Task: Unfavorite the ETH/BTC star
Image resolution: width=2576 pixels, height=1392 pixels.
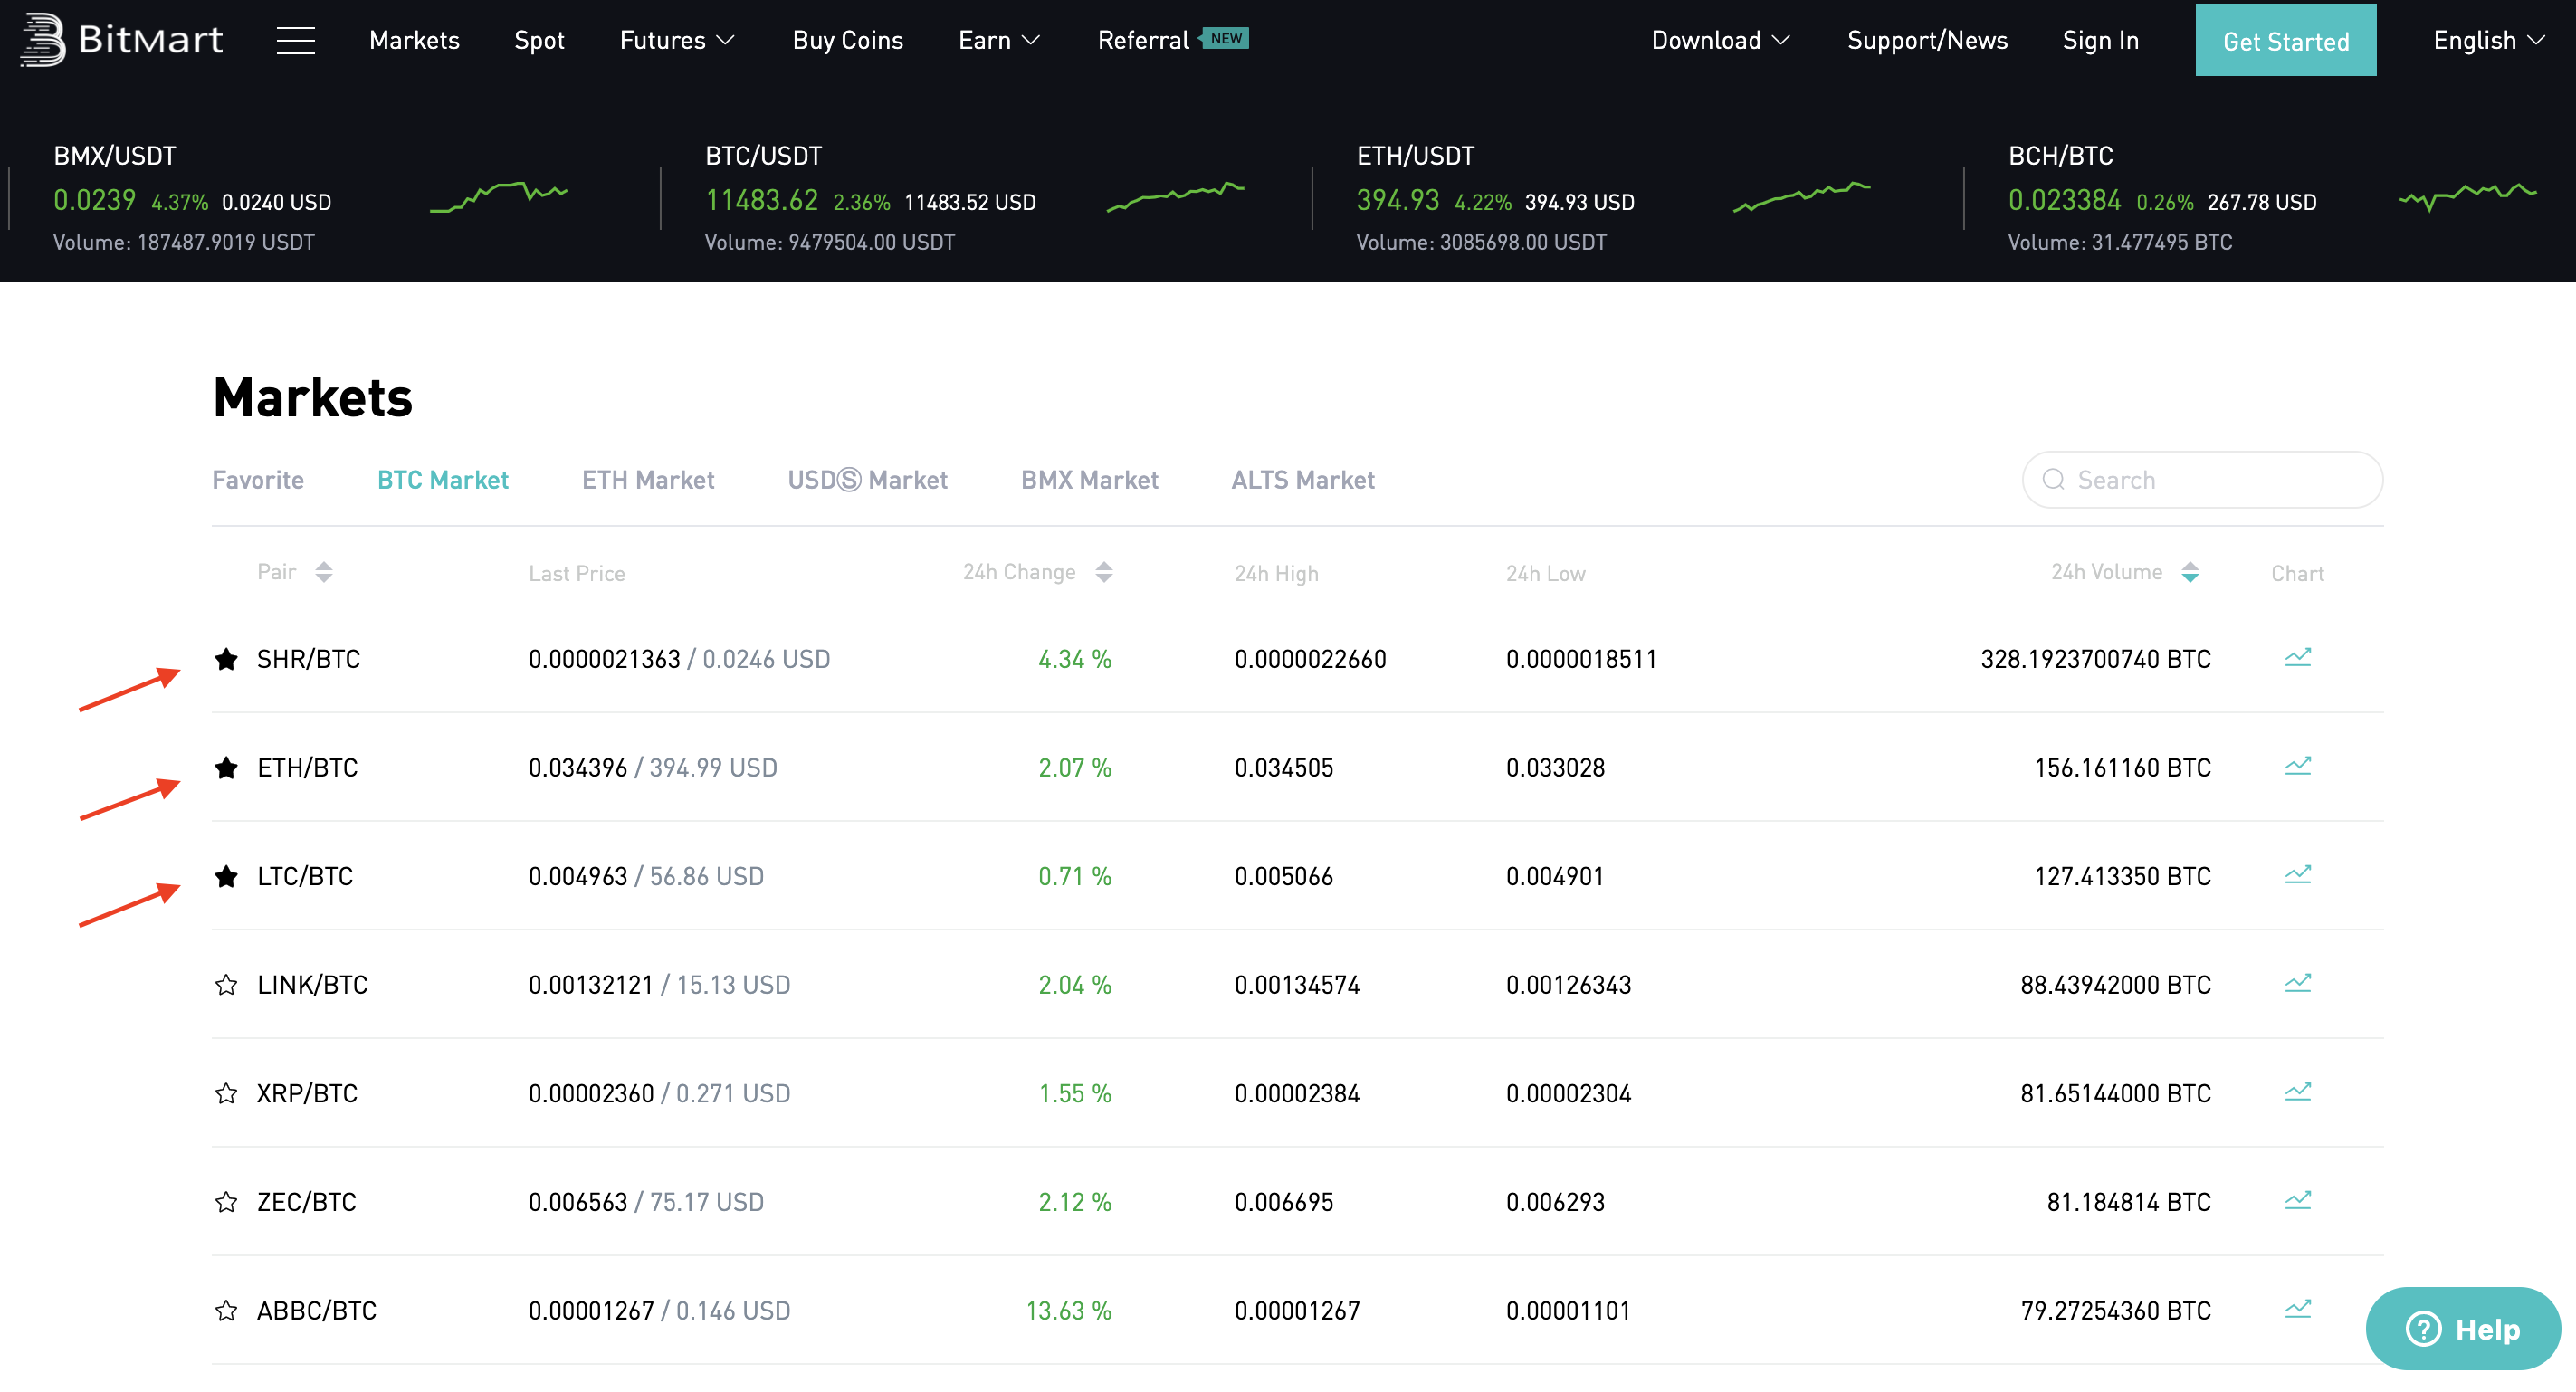Action: pyautogui.click(x=226, y=767)
